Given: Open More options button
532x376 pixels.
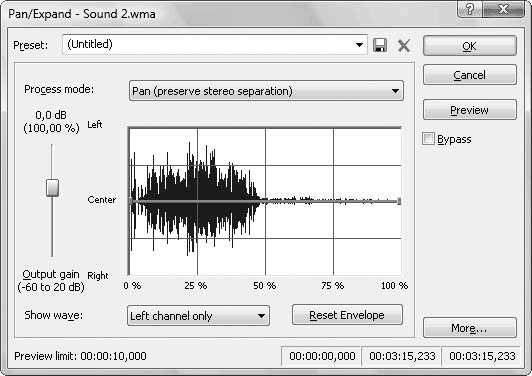Looking at the screenshot, I should pyautogui.click(x=470, y=328).
